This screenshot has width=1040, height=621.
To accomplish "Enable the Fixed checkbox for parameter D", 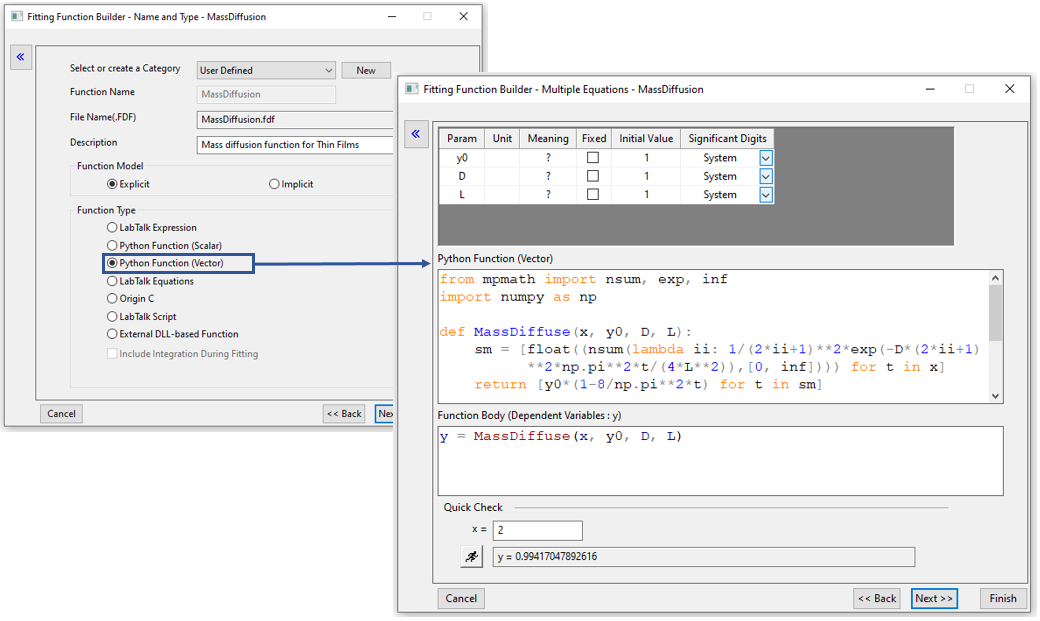I will (593, 176).
